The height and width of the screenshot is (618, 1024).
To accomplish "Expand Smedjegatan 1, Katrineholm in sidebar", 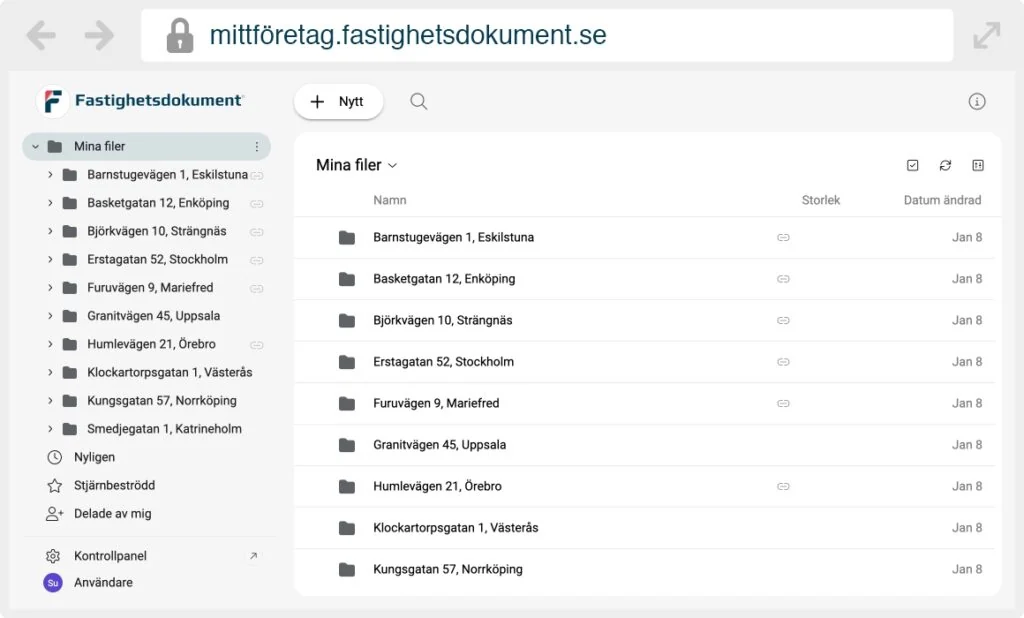I will click(50, 429).
